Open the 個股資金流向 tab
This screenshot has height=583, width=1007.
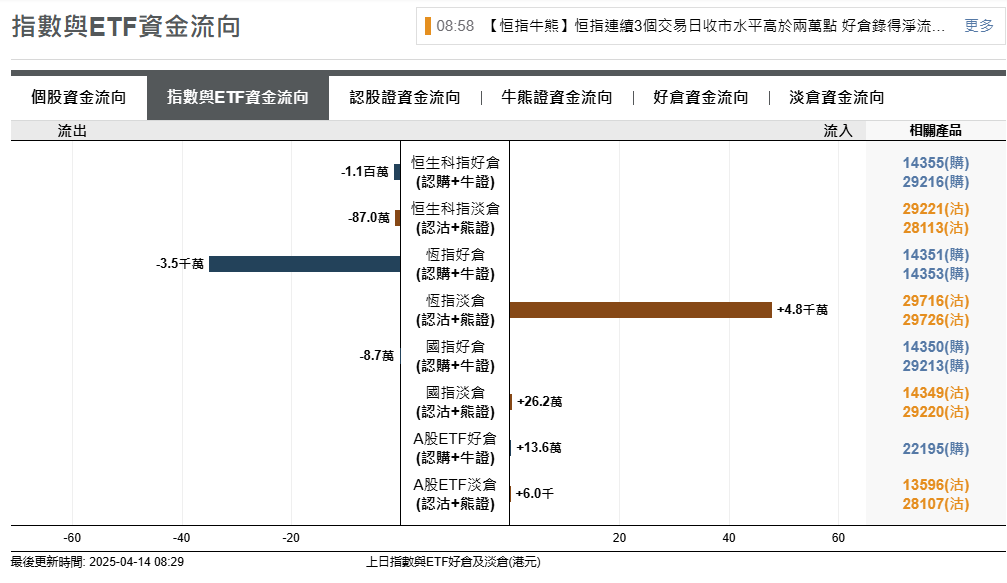tap(79, 98)
